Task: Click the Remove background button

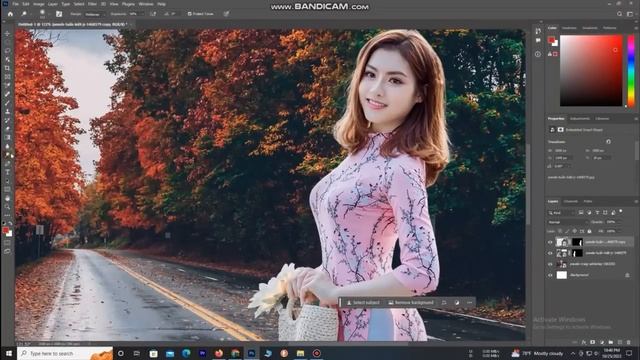Action: coord(411,302)
